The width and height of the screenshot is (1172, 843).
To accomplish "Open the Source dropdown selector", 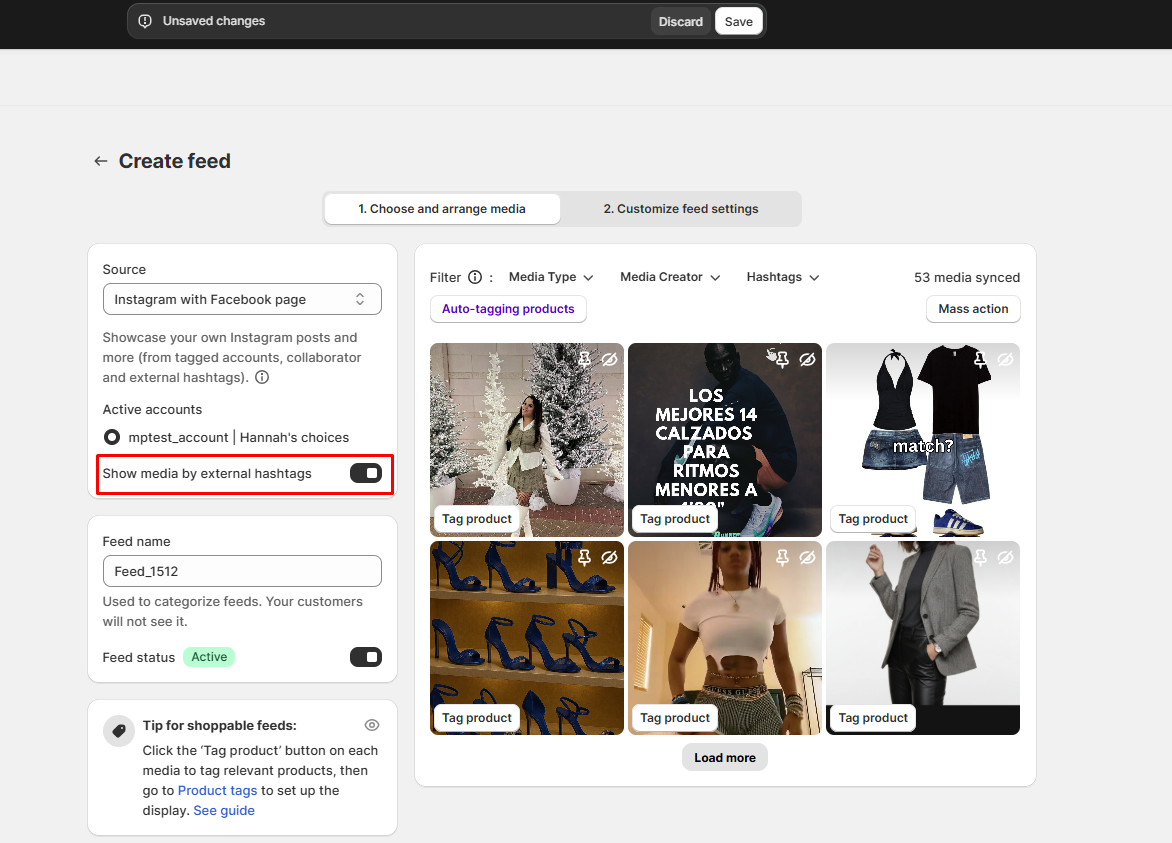I will coord(242,299).
